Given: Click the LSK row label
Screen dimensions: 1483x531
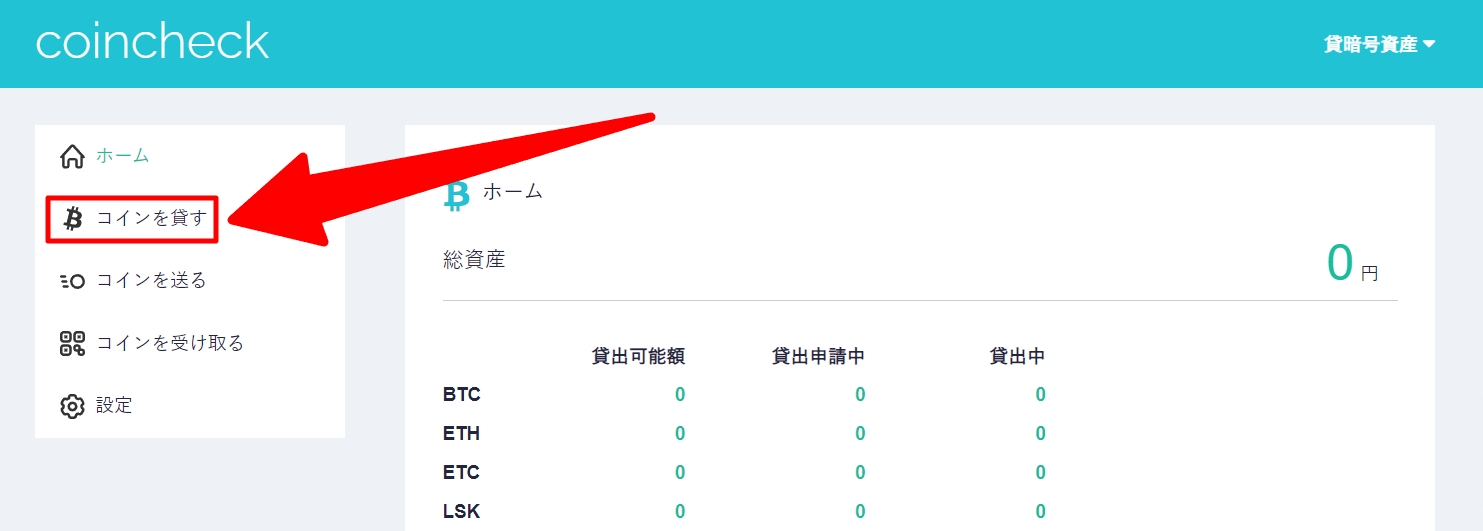Looking at the screenshot, I should pos(461,511).
